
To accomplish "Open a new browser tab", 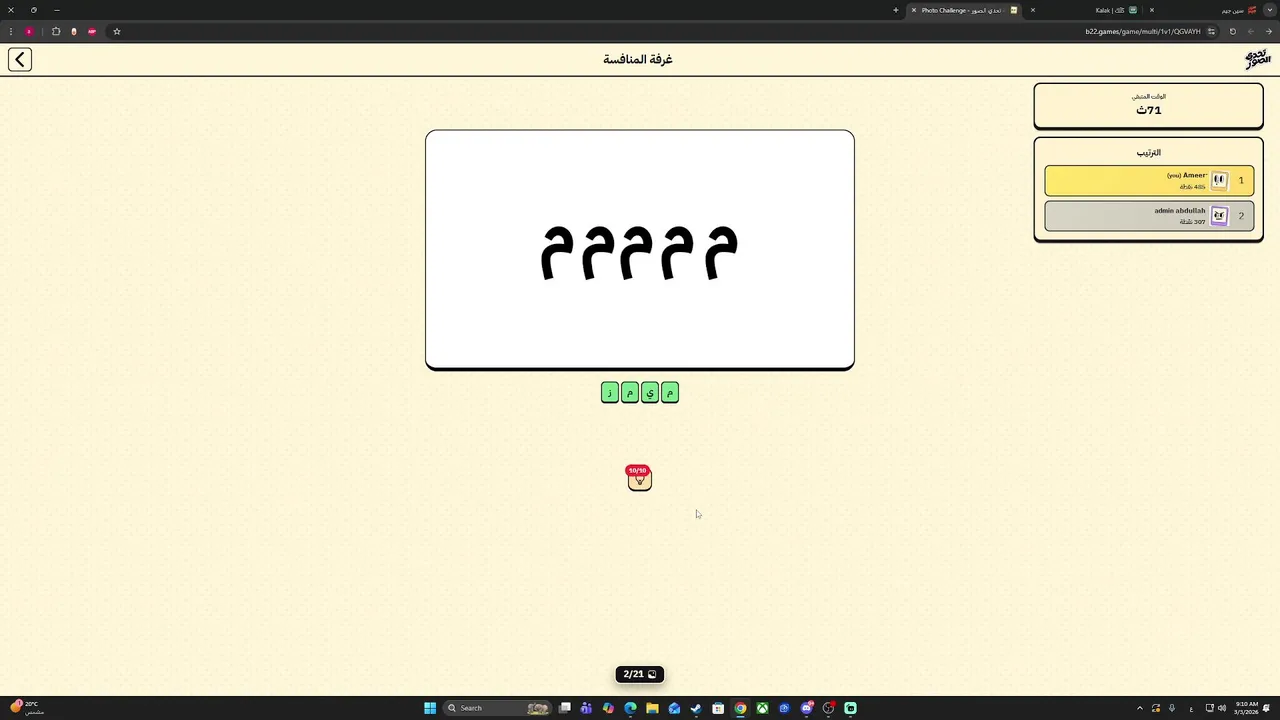I will click(896, 10).
